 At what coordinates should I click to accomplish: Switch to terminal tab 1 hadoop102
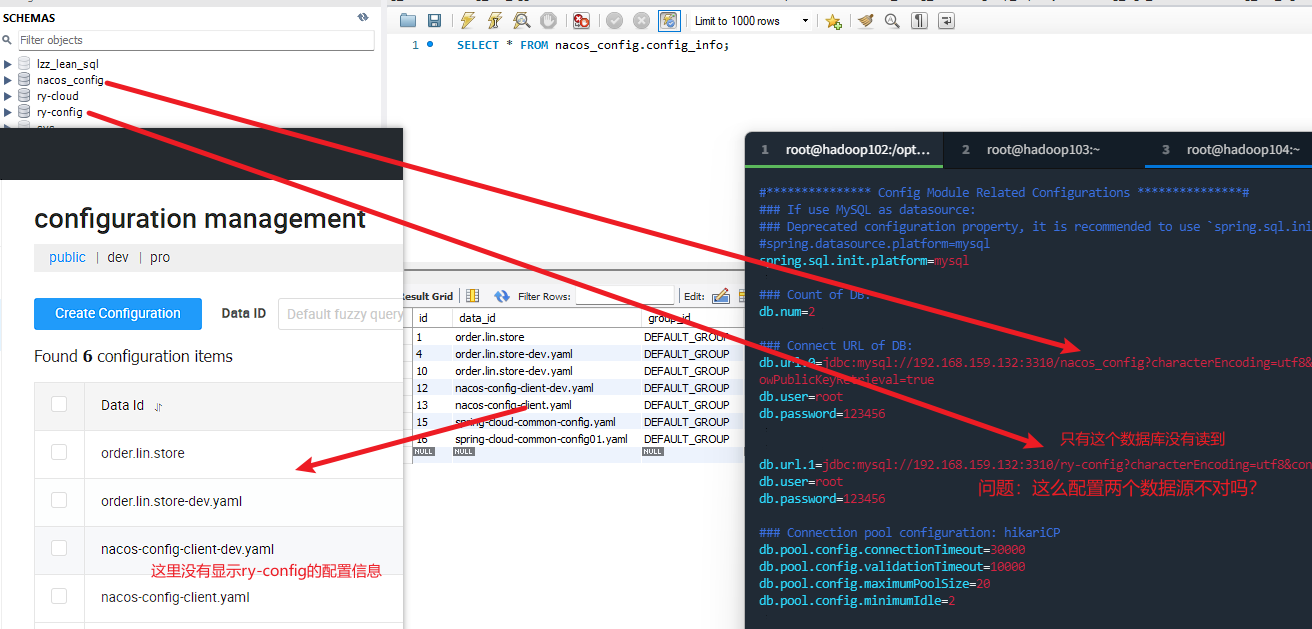(x=844, y=149)
